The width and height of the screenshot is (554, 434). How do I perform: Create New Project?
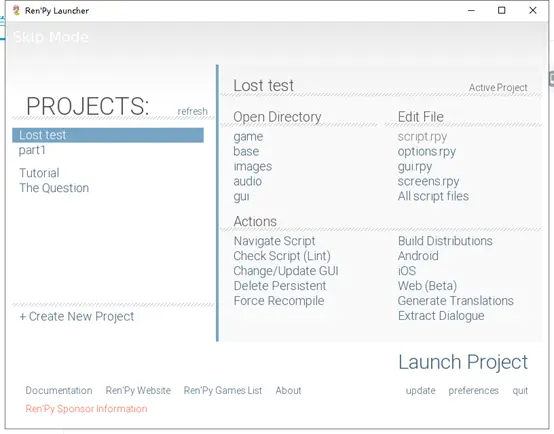77,316
